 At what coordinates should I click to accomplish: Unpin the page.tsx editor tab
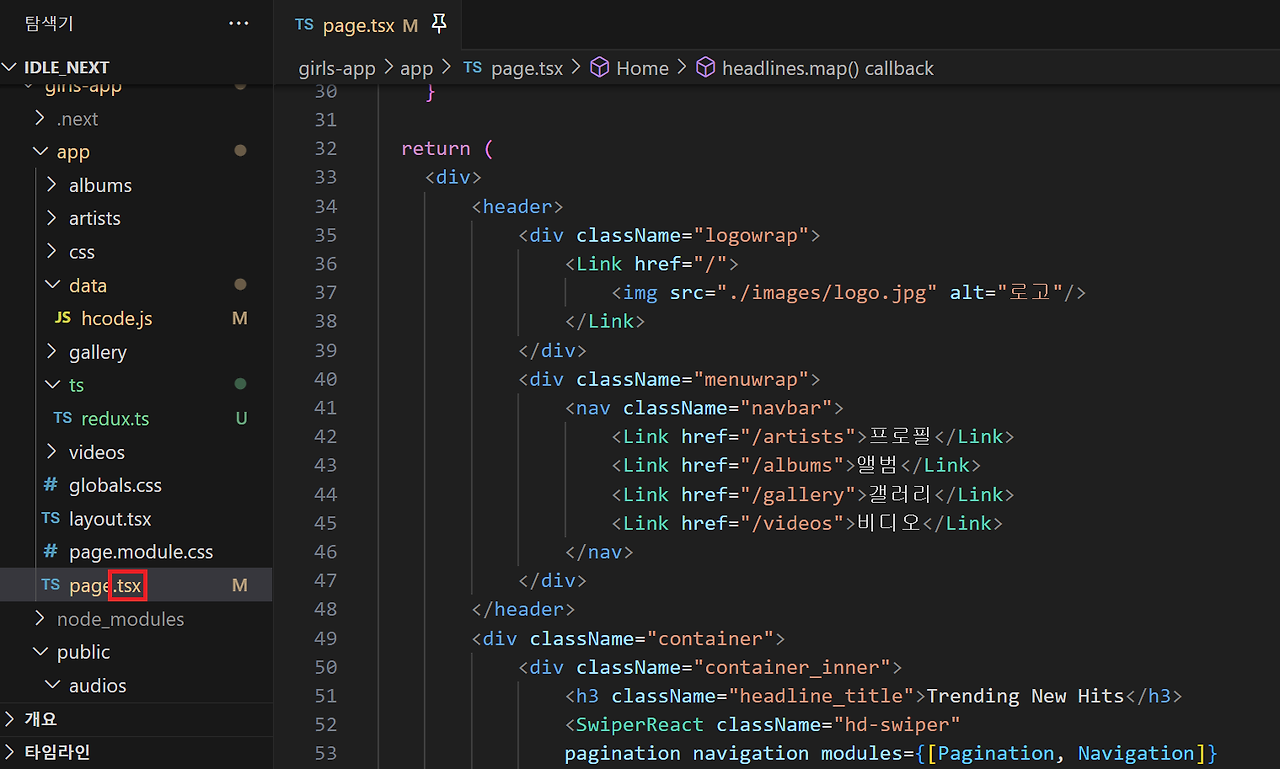pos(439,24)
